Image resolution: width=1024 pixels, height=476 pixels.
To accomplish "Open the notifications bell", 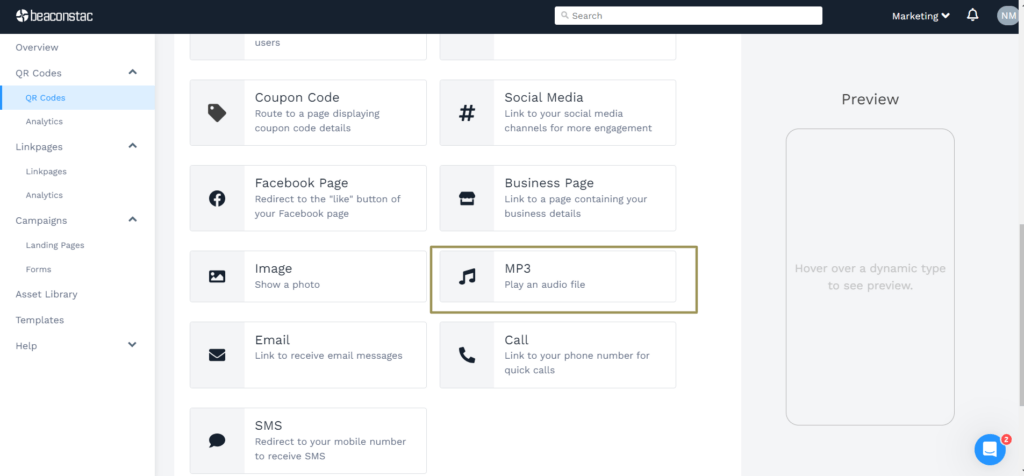I will [x=973, y=16].
